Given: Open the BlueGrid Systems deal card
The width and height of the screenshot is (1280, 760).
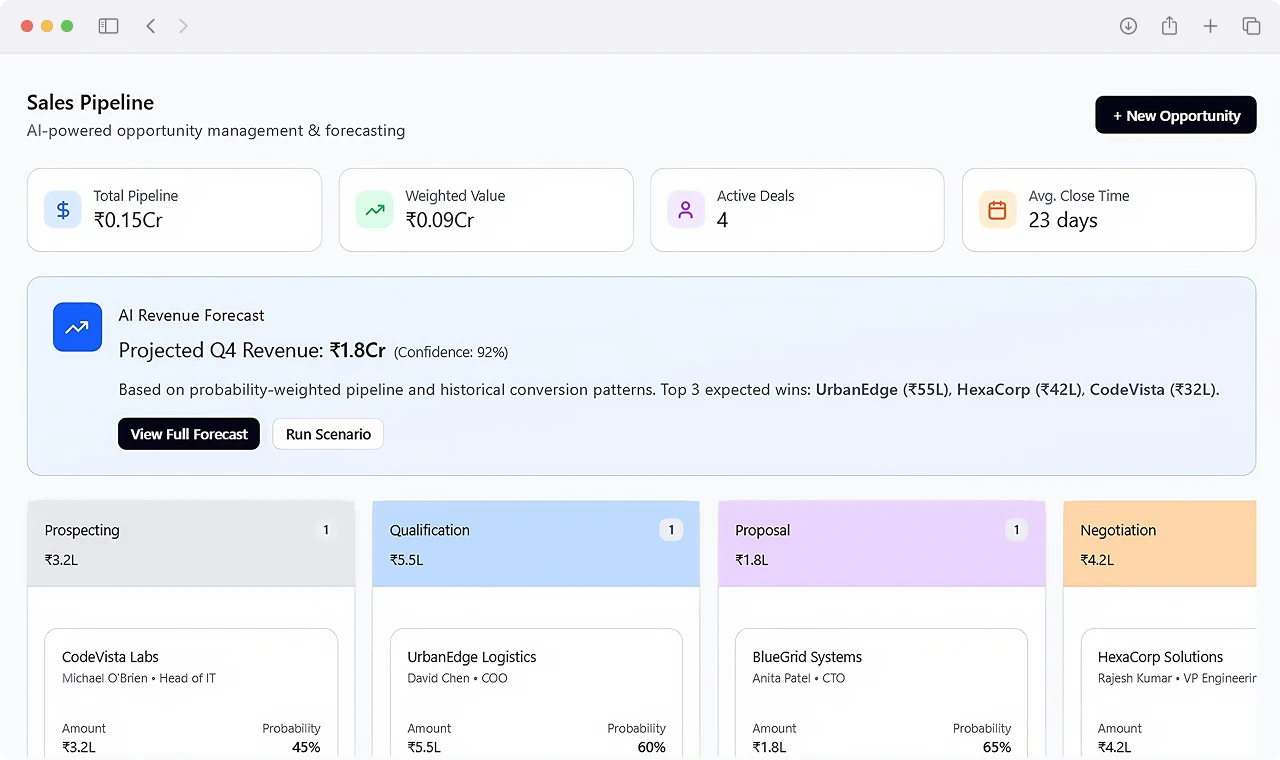Looking at the screenshot, I should point(881,694).
